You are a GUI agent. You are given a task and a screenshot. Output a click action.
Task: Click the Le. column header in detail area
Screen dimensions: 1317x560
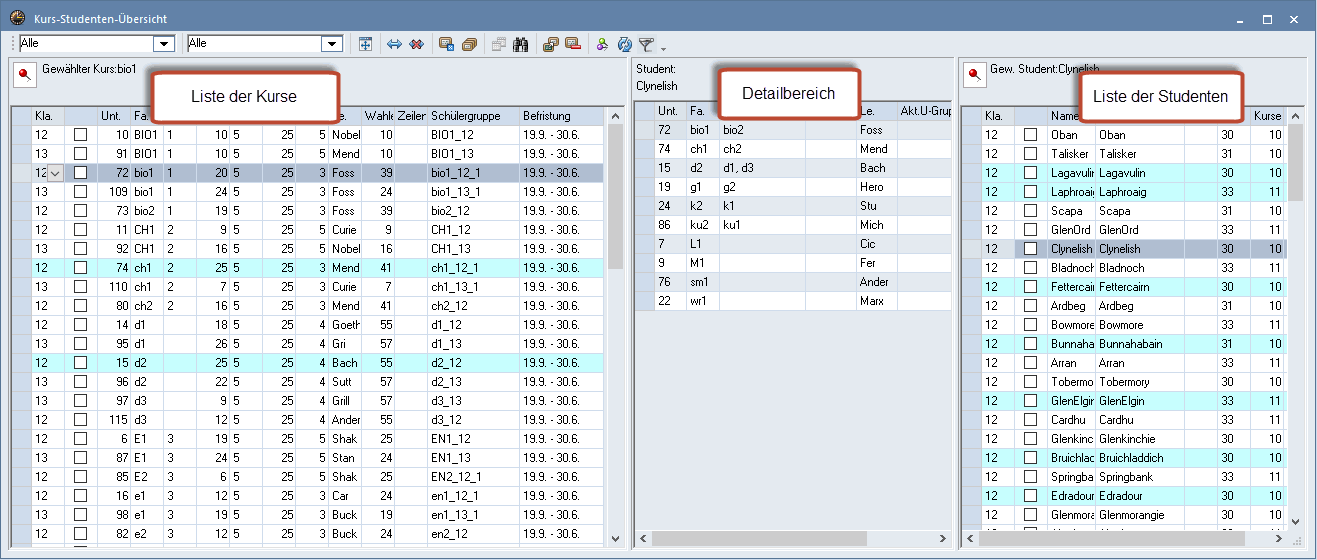tap(876, 110)
